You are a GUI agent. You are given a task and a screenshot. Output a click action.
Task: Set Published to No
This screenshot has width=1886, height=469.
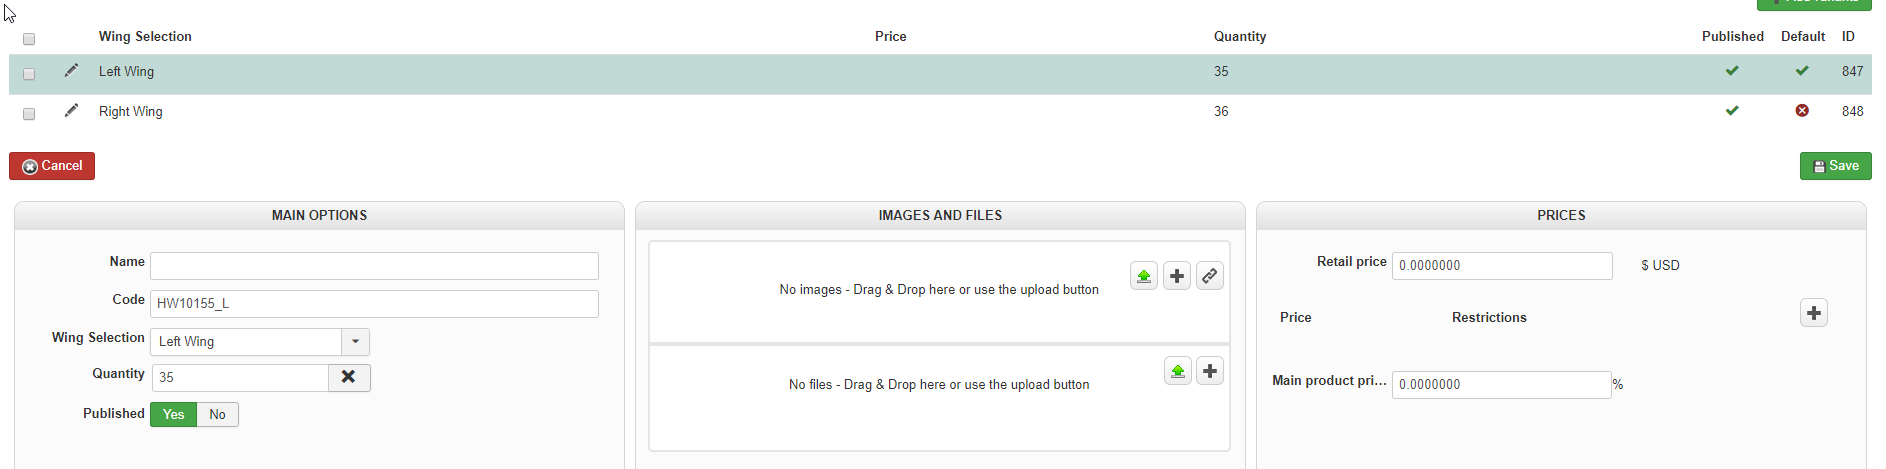point(217,415)
